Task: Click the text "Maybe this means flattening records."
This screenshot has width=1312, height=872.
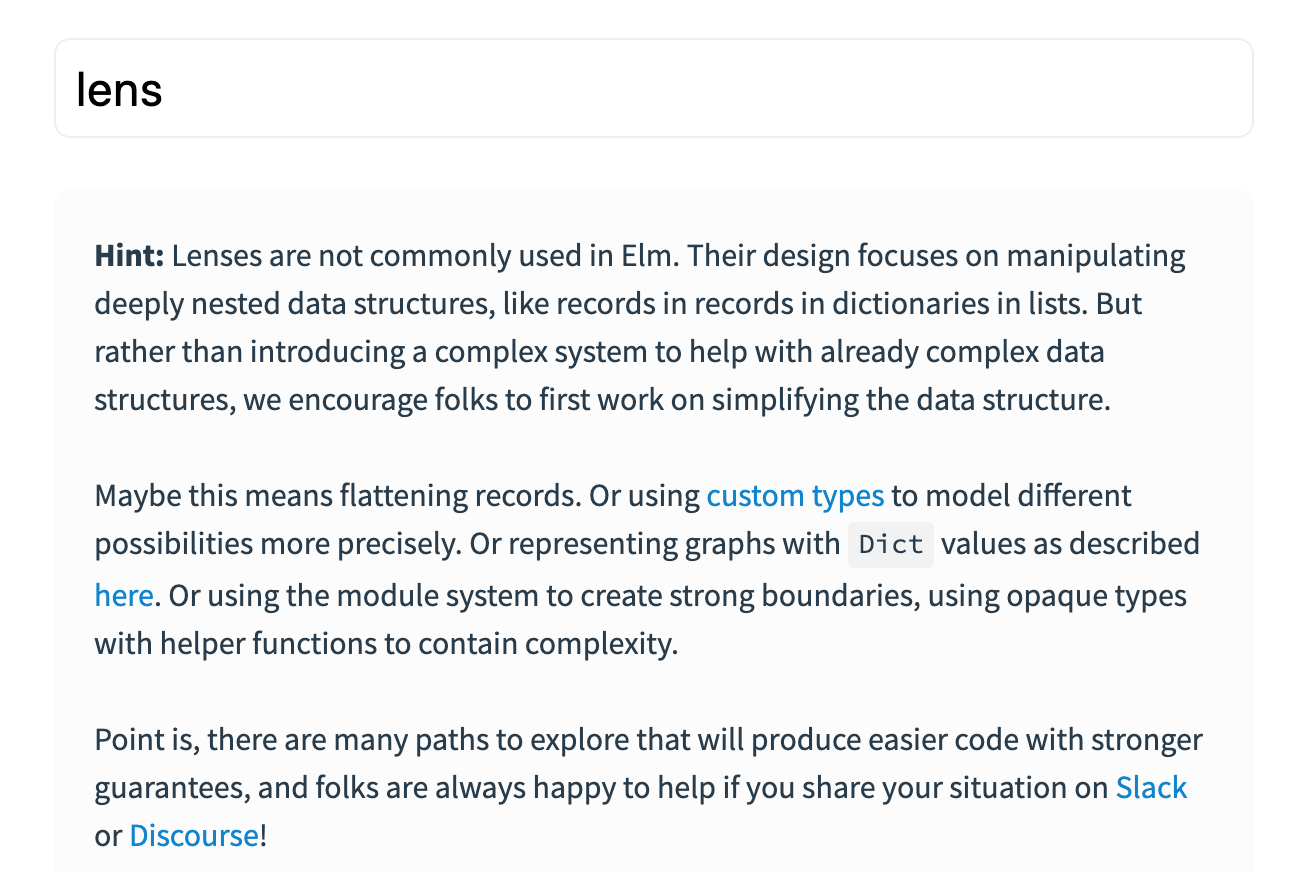Action: point(338,496)
